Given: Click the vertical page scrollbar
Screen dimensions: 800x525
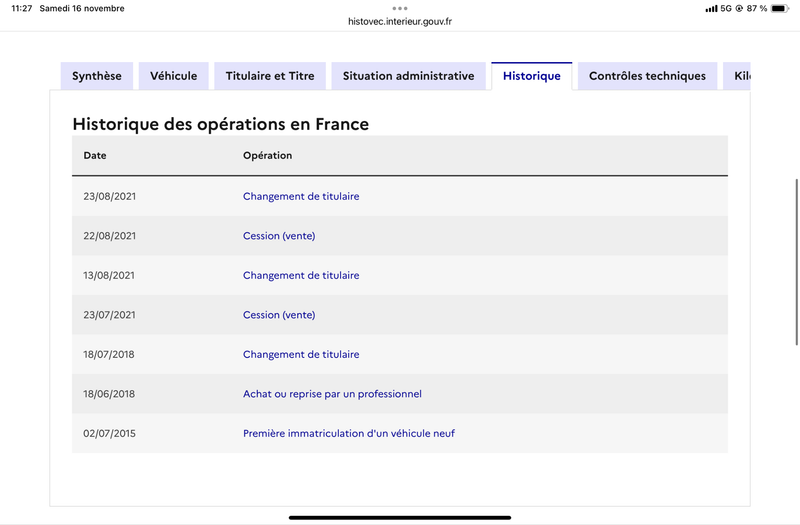Looking at the screenshot, I should point(796,262).
